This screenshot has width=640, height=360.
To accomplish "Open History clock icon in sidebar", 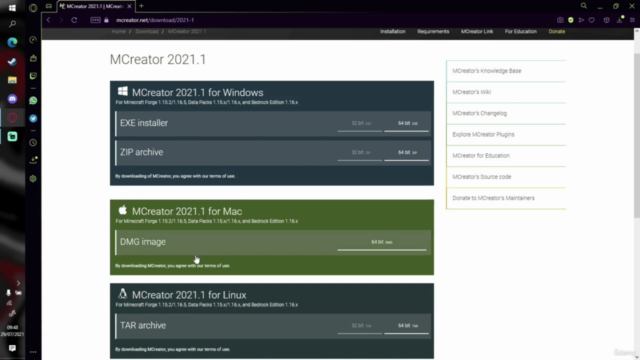I will click(33, 143).
